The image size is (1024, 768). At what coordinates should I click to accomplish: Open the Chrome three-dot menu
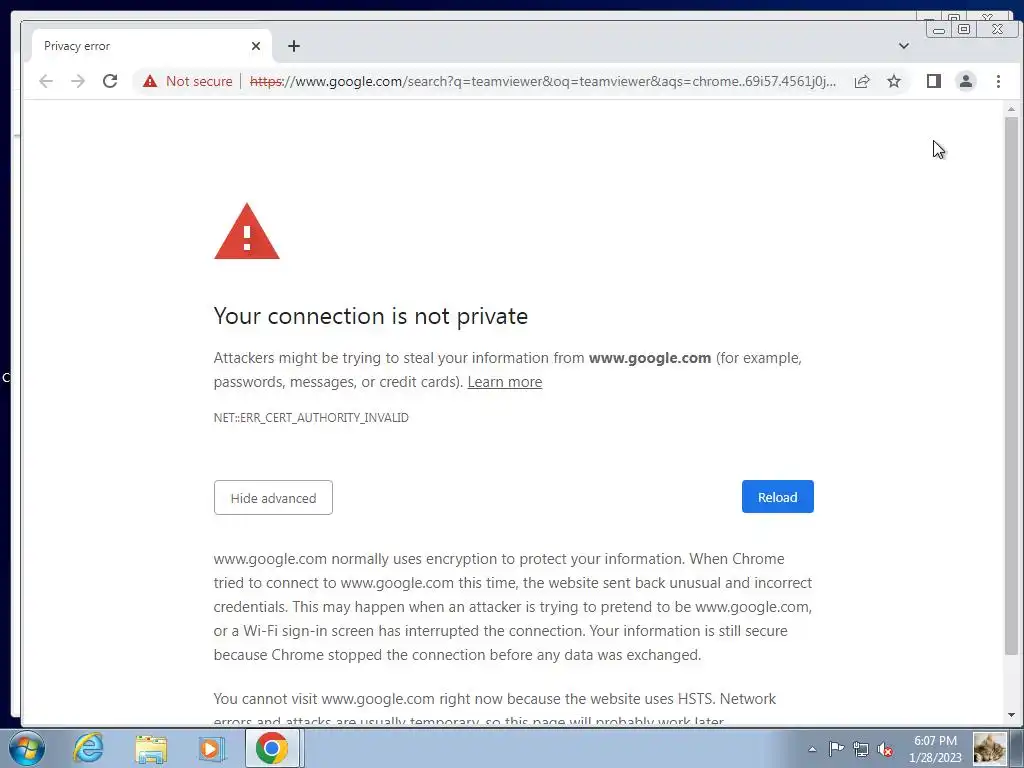coord(999,81)
